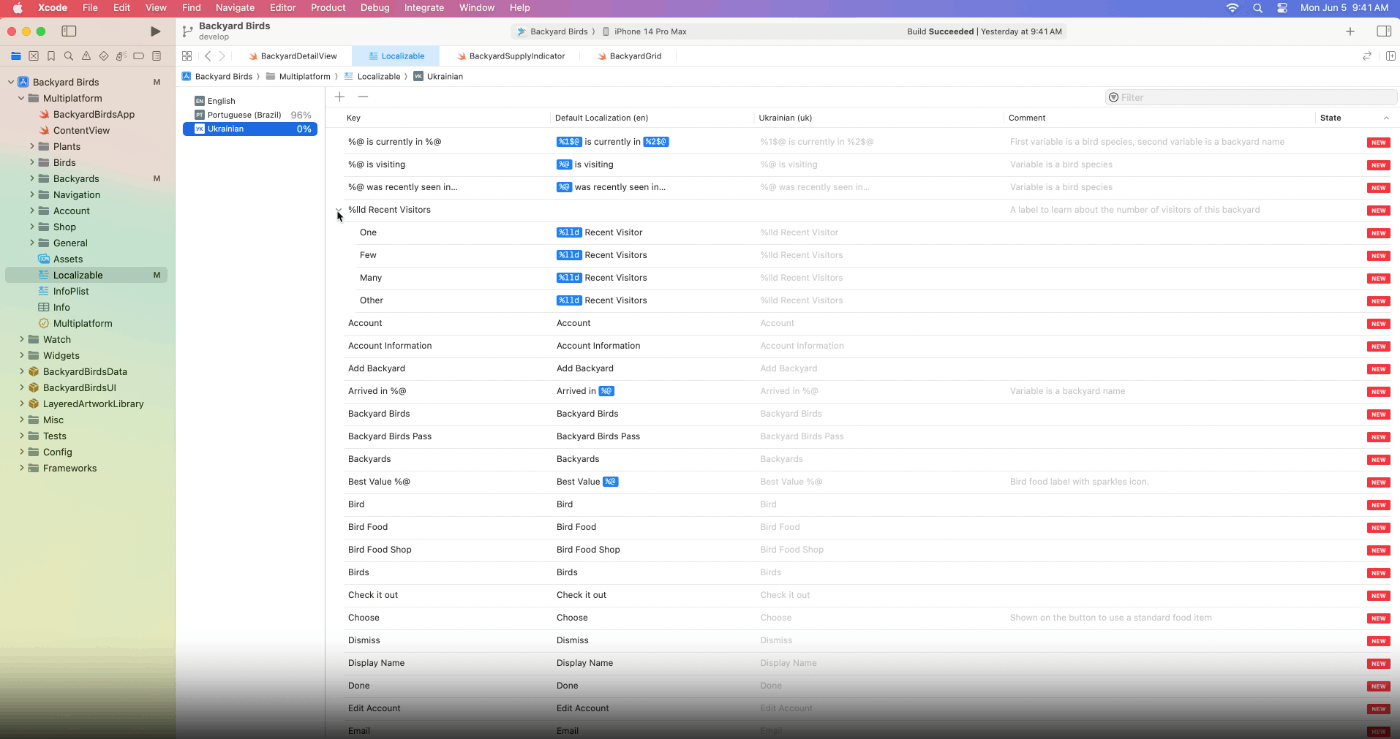Click Multiplatform in the breadcrumb path

point(298,76)
